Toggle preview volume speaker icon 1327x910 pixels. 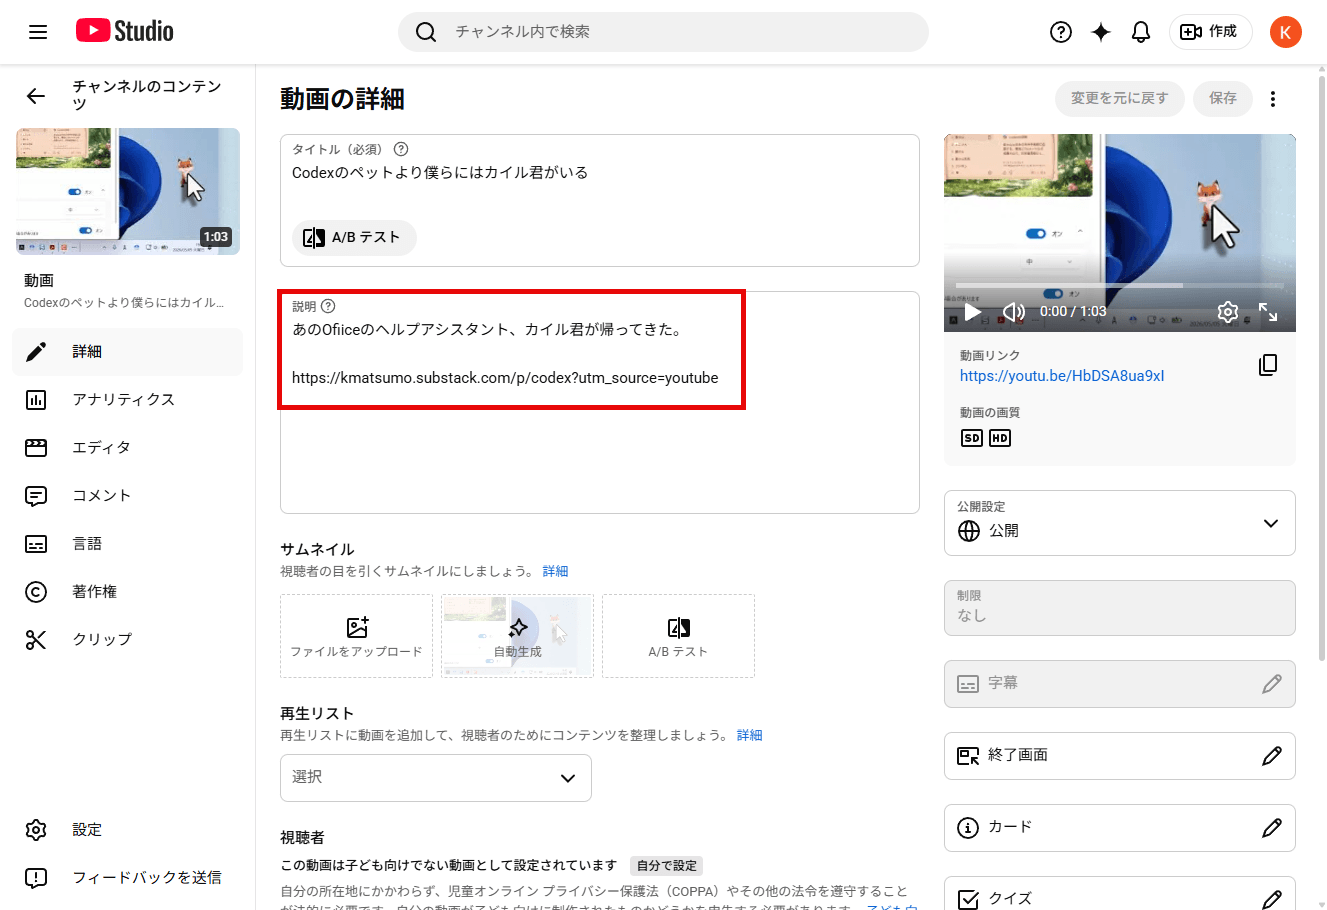click(1014, 312)
